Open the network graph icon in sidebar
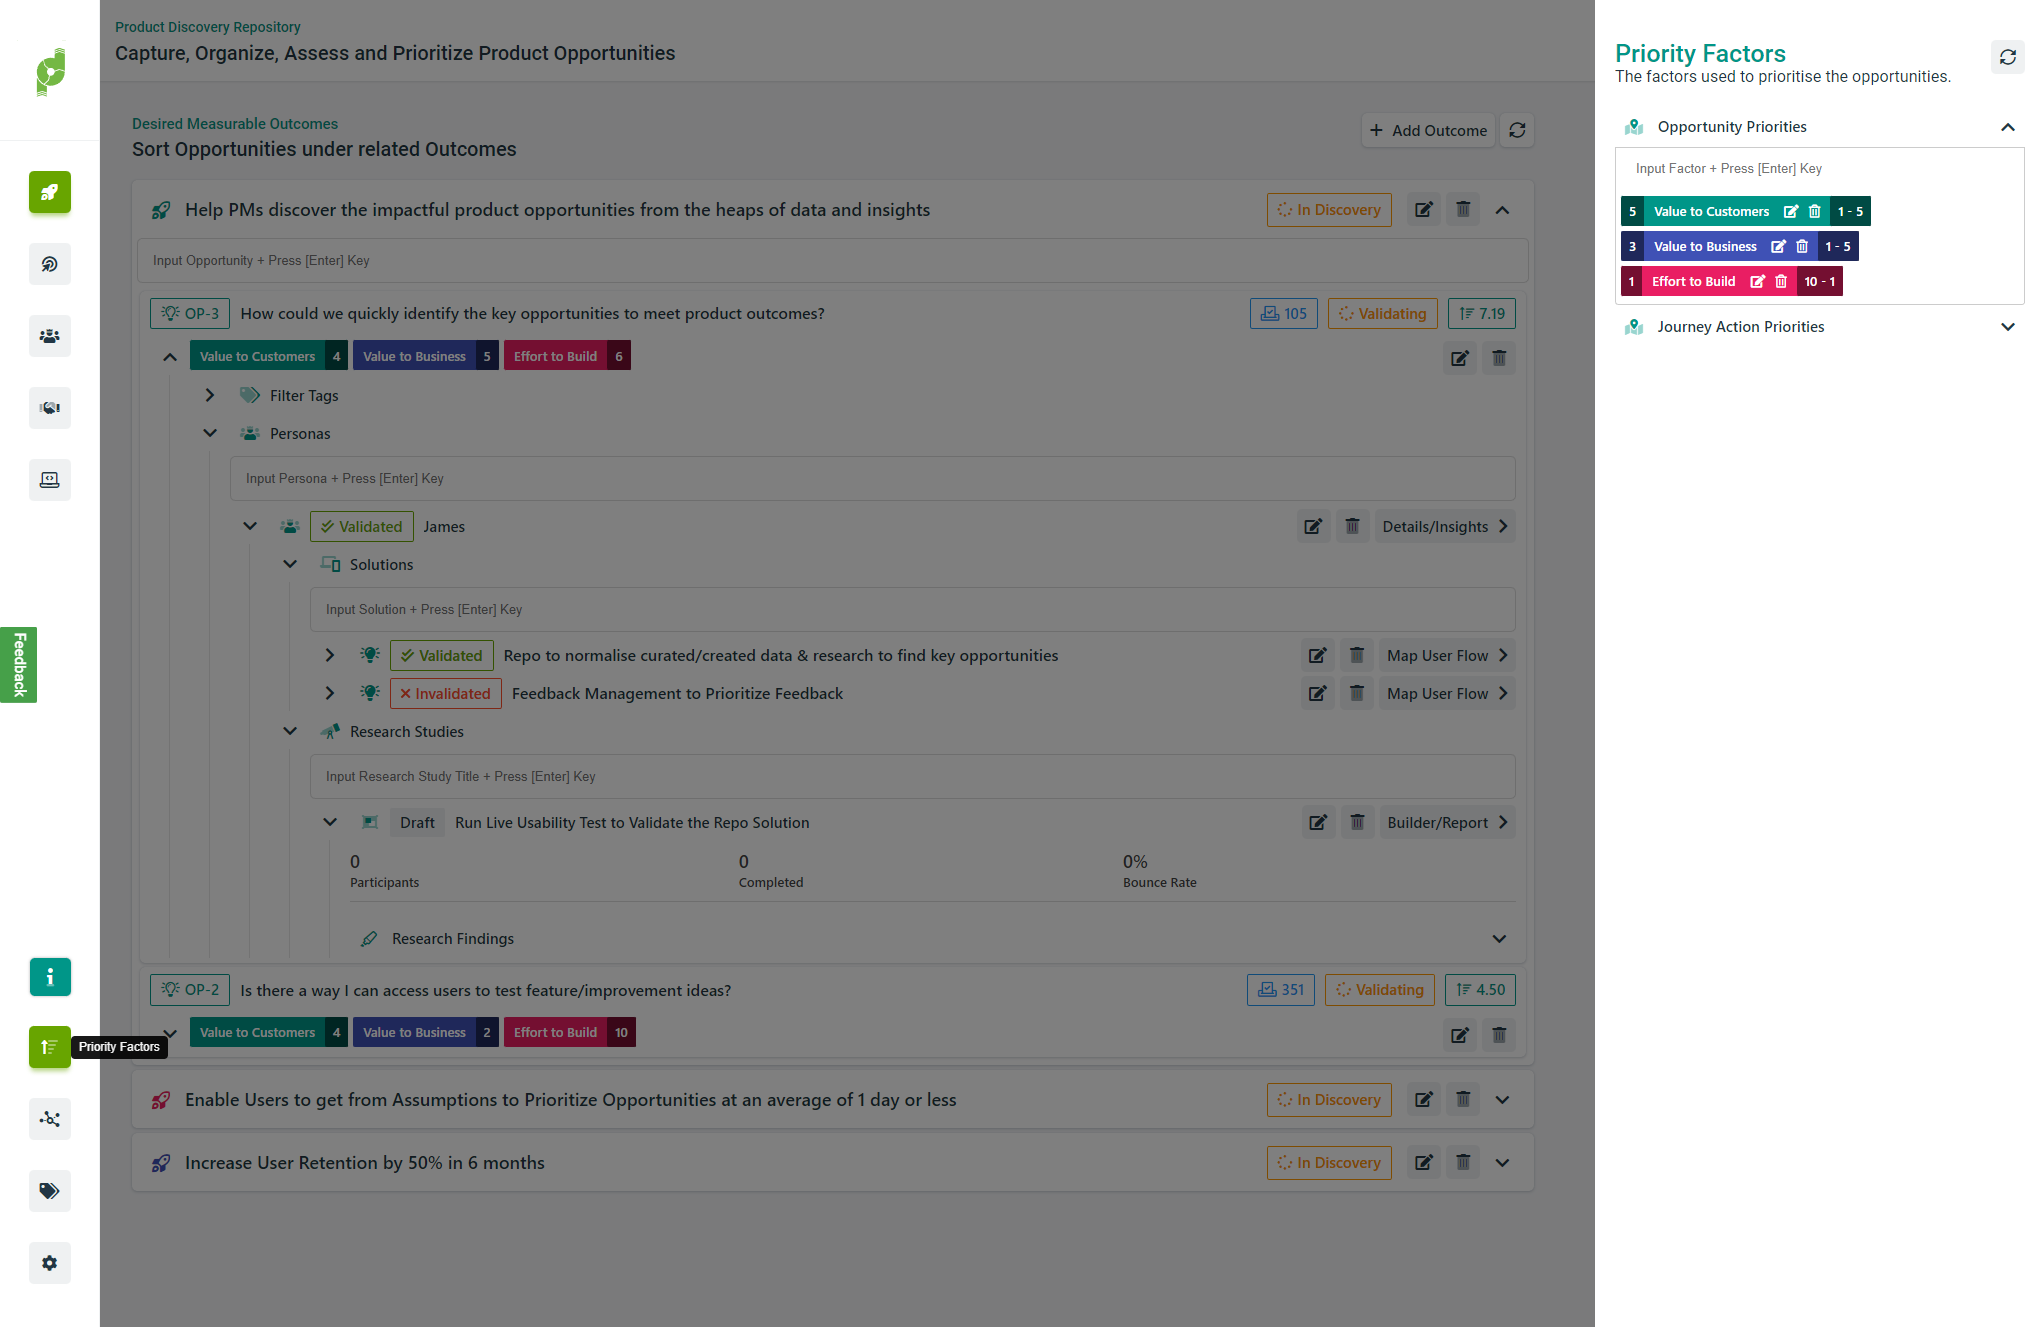The height and width of the screenshot is (1327, 2037). tap(49, 1119)
